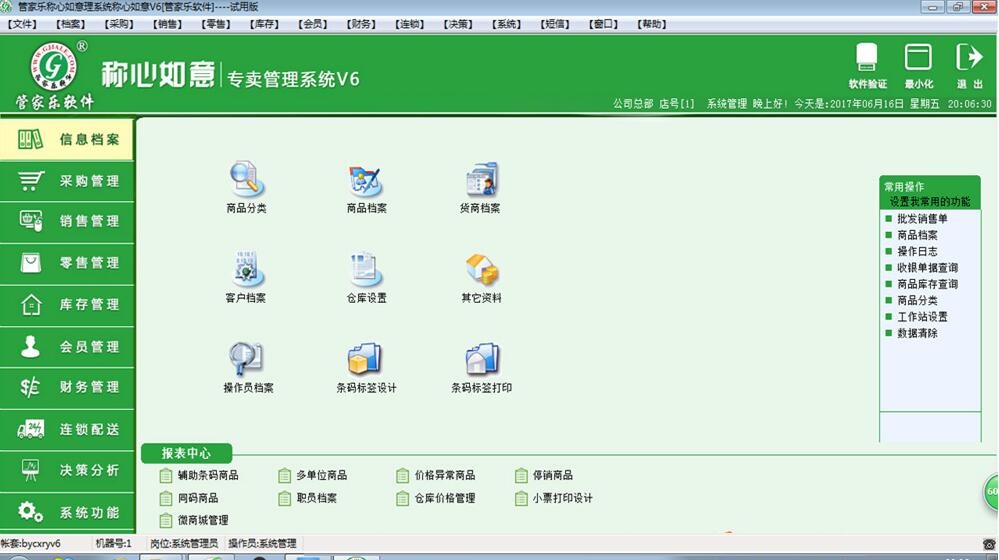Open the 同码商品 report
The image size is (999, 560).
tap(189, 498)
